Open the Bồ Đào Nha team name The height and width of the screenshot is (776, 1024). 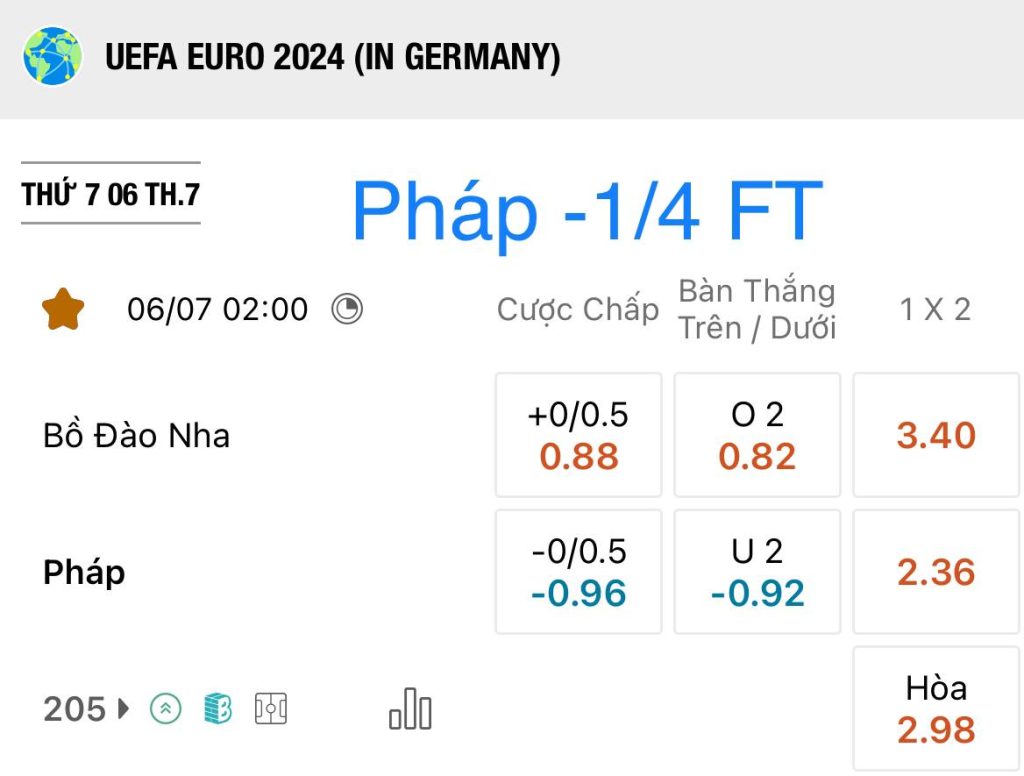pos(136,436)
